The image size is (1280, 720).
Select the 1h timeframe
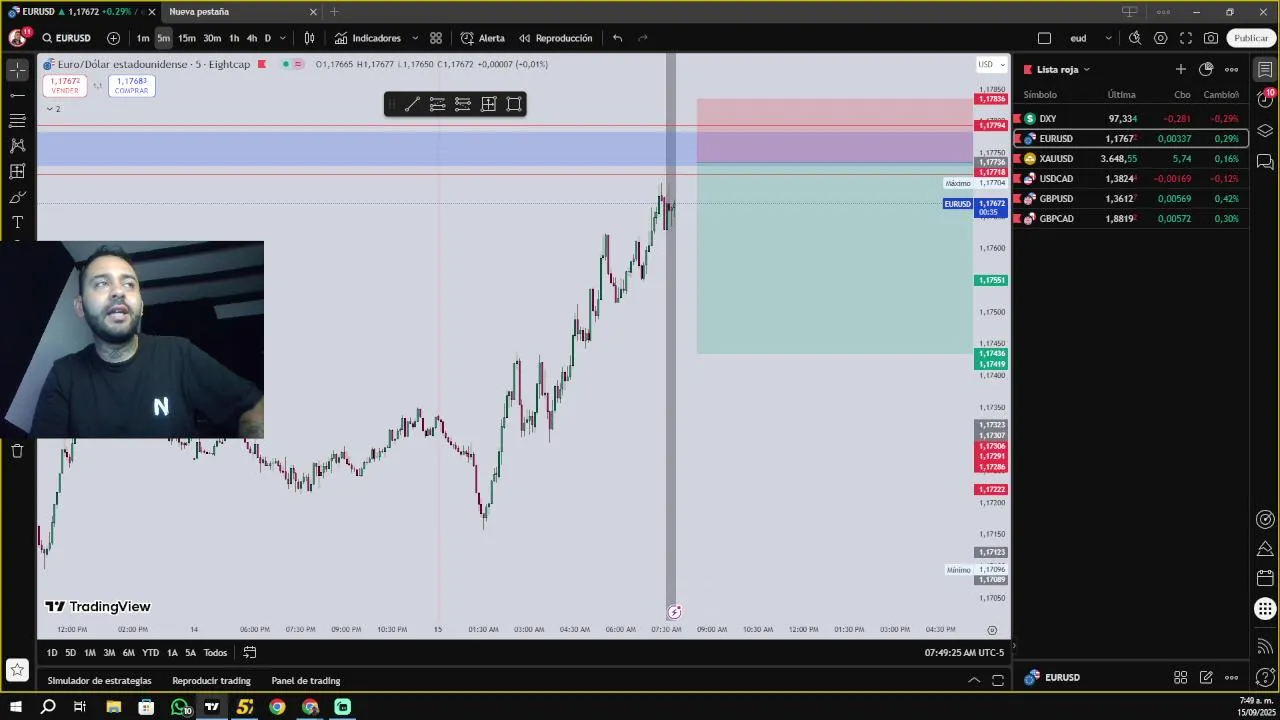coord(234,38)
